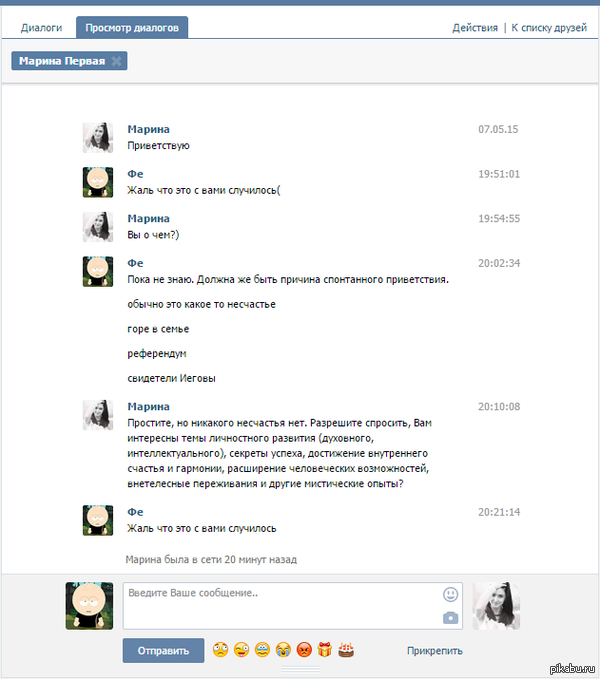600x680 pixels.
Task: Open Марина's avatar in the first message
Action: (97, 138)
